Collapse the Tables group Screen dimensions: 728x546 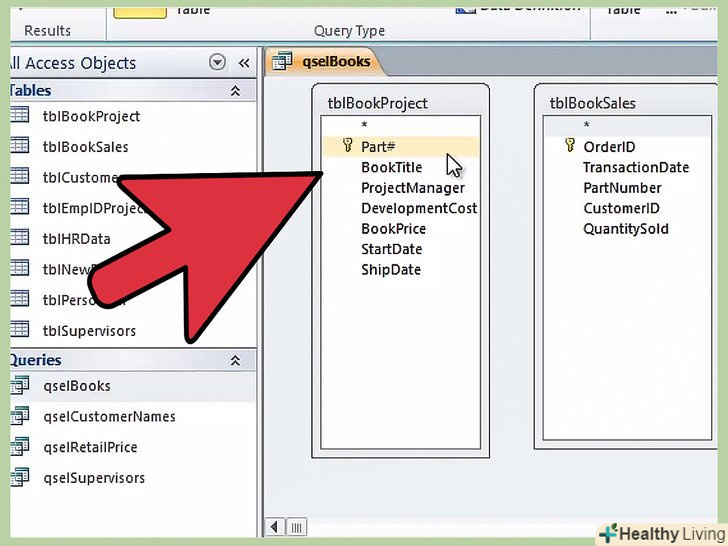click(x=235, y=91)
